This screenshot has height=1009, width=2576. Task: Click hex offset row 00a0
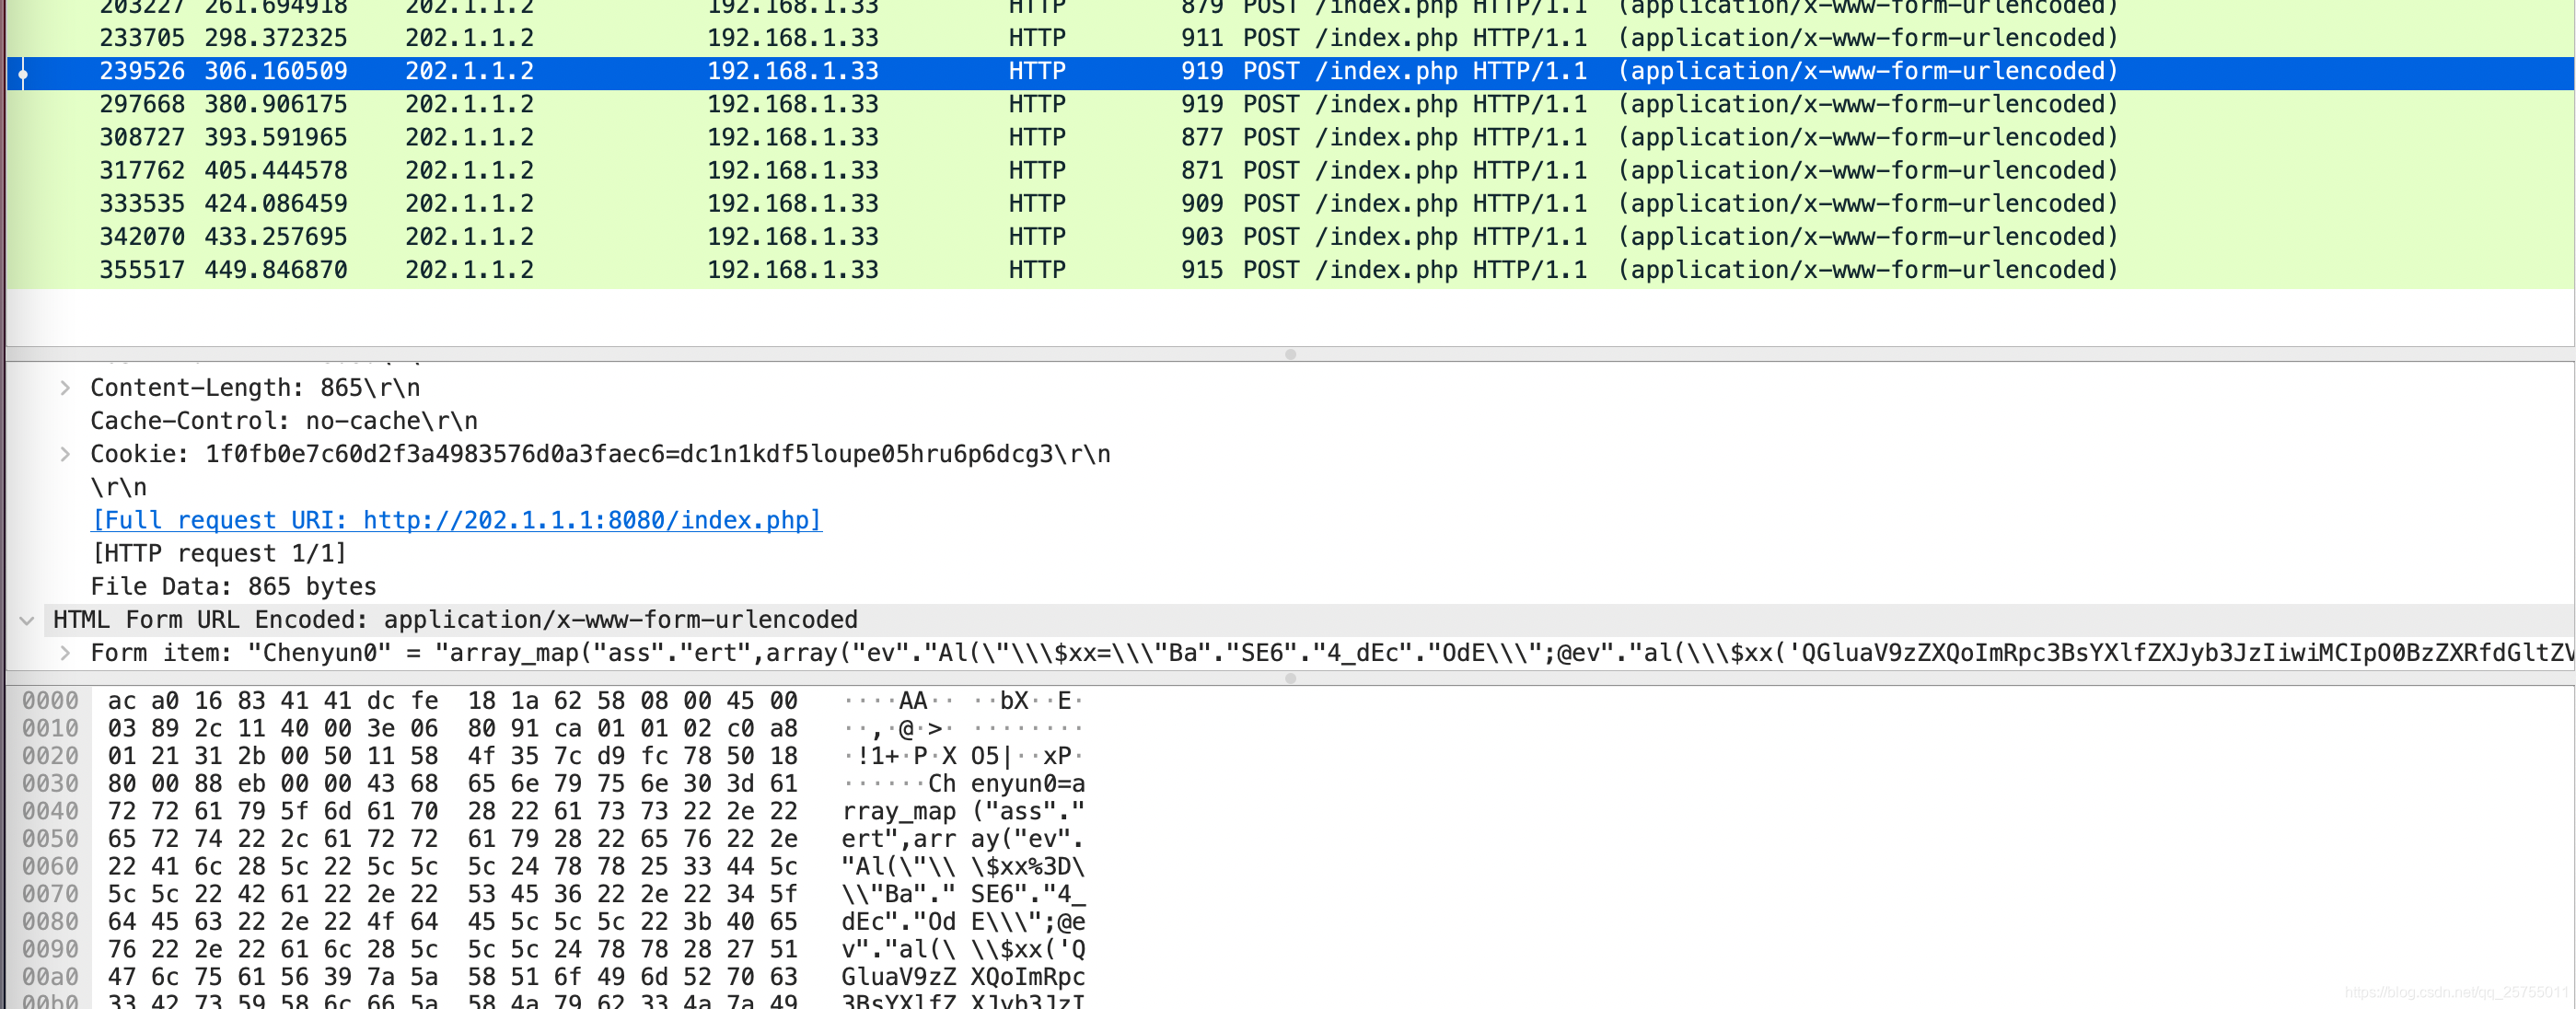point(50,976)
